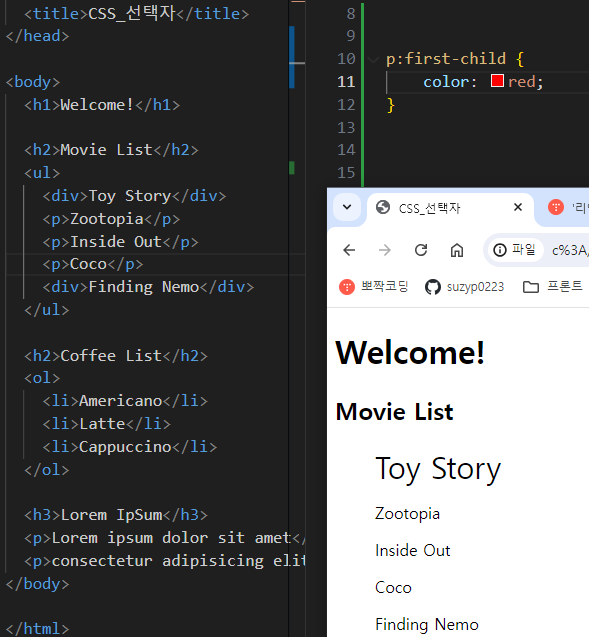589x637 pixels.
Task: Open site info icon labeled 파일
Action: (514, 250)
